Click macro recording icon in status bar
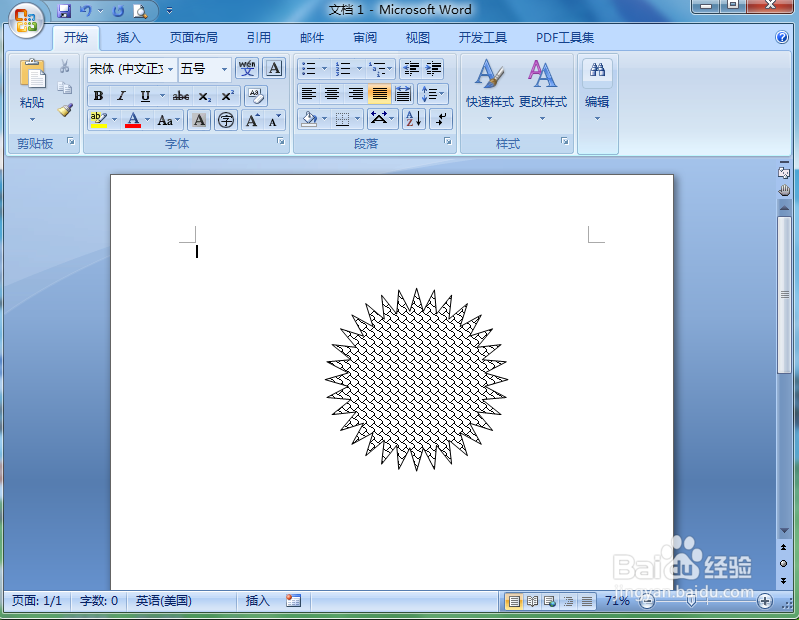The image size is (799, 620). point(293,601)
